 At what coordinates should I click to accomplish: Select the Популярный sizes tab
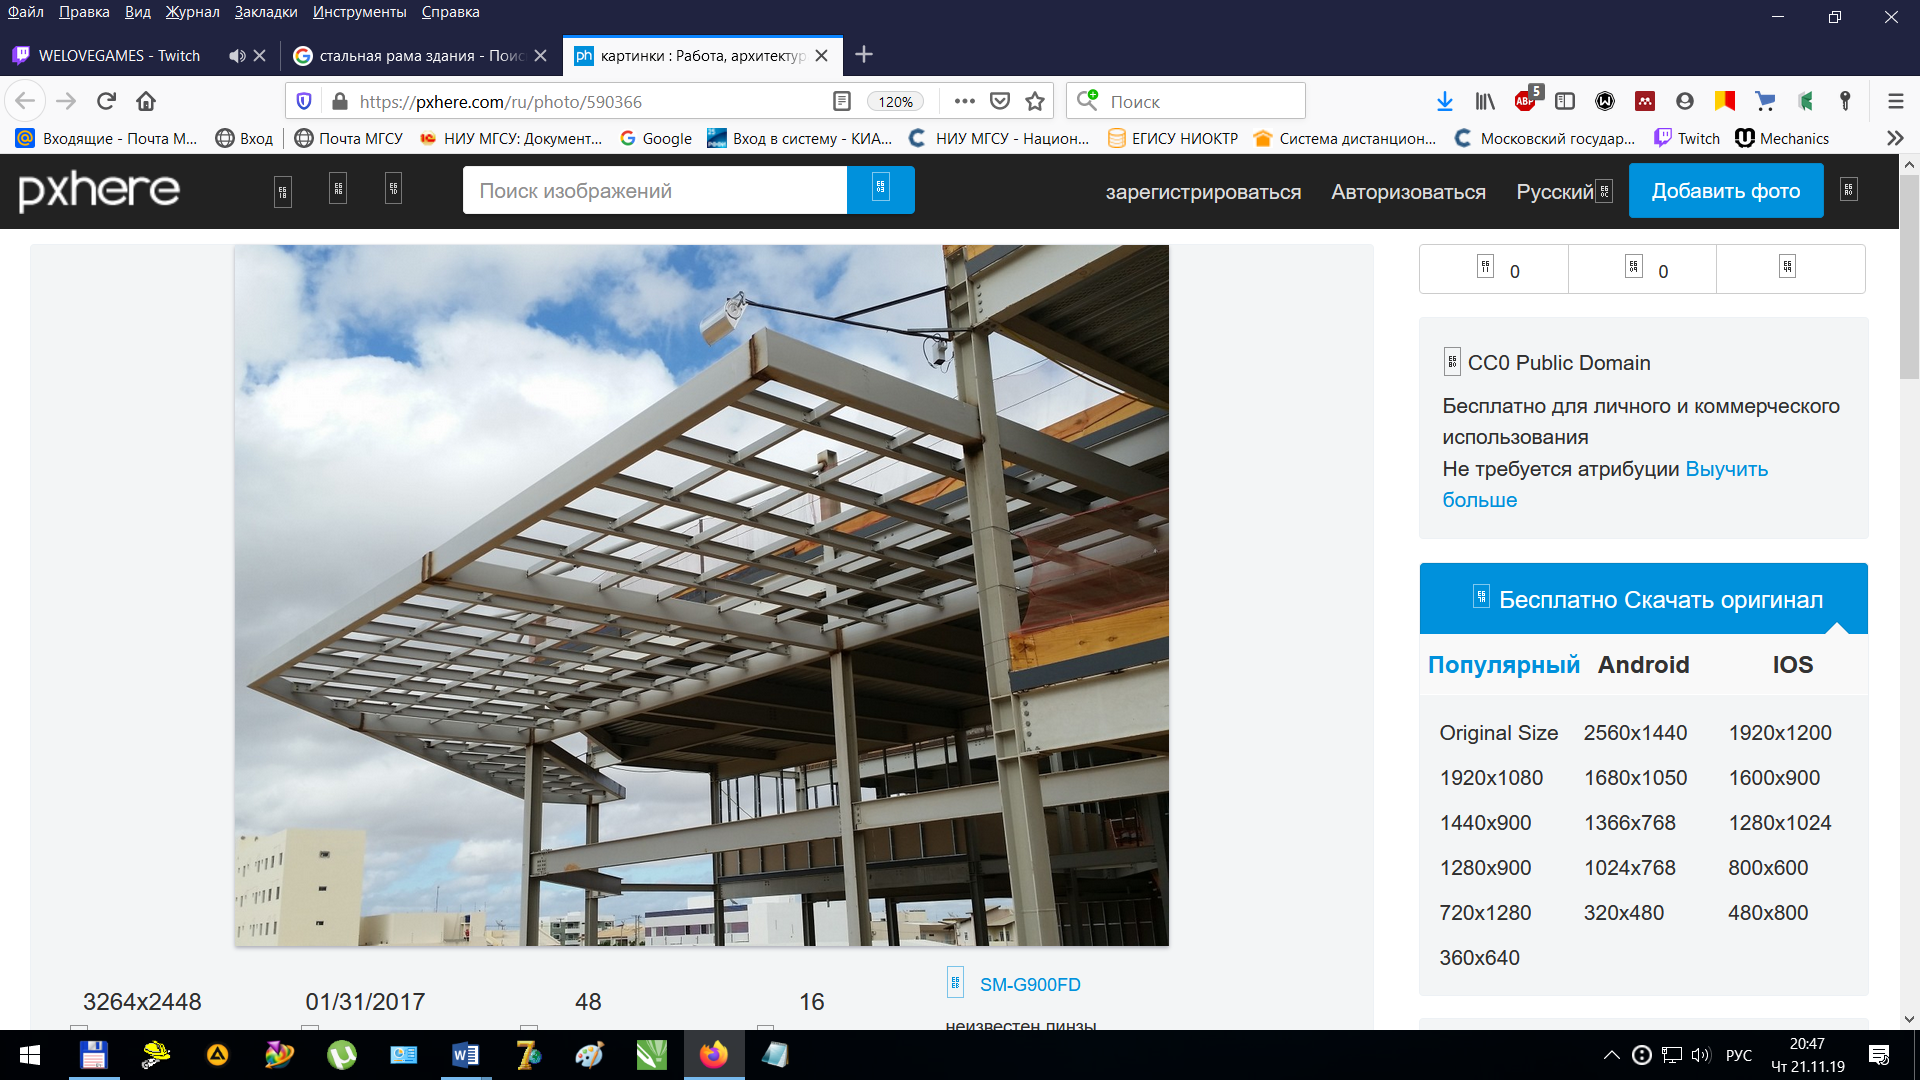click(x=1503, y=665)
